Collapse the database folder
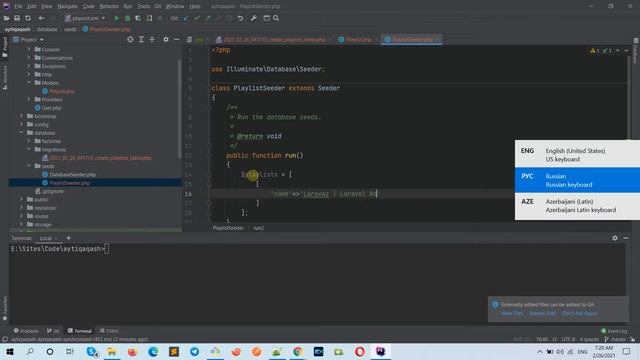This screenshot has width=640, height=360. point(22,133)
